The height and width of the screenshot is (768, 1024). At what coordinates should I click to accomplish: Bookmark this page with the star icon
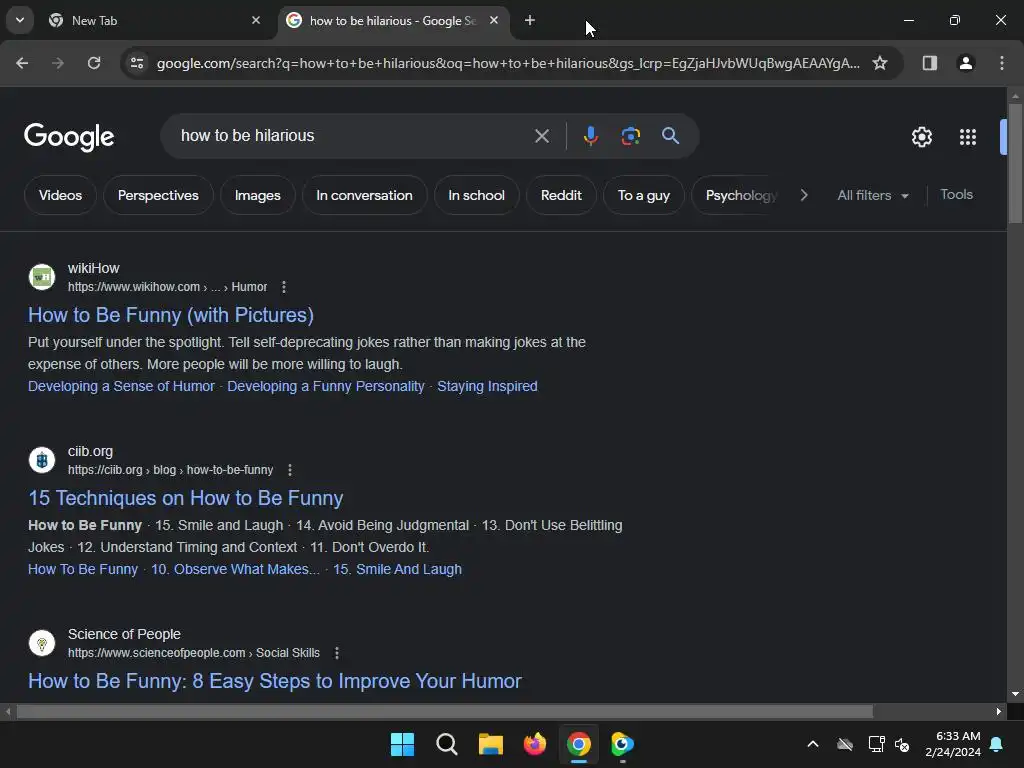coord(880,63)
